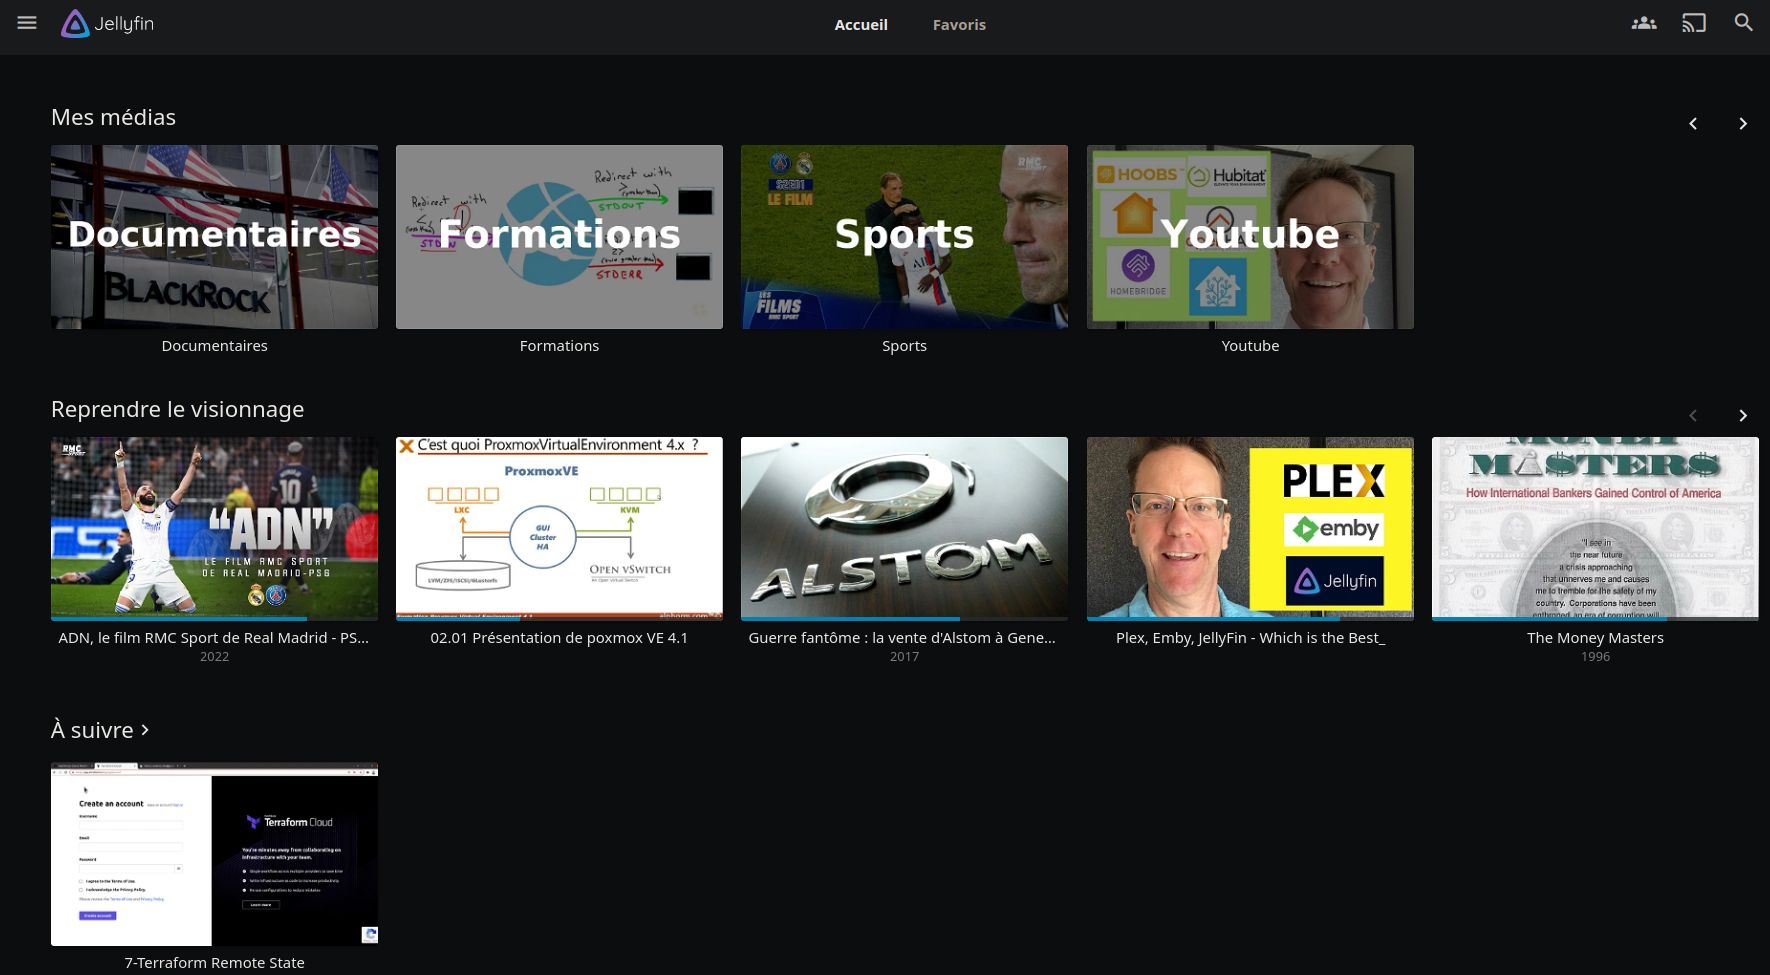Resume the Alstom Guerre fantôme thumbnail

tap(904, 527)
